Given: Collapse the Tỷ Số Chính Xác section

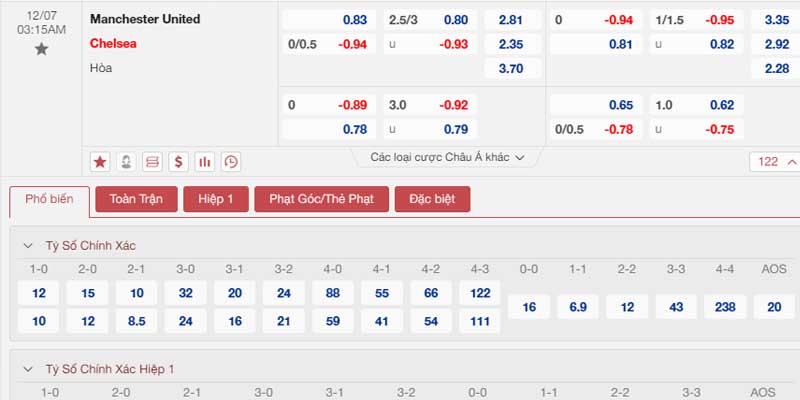Looking at the screenshot, I should (x=28, y=246).
